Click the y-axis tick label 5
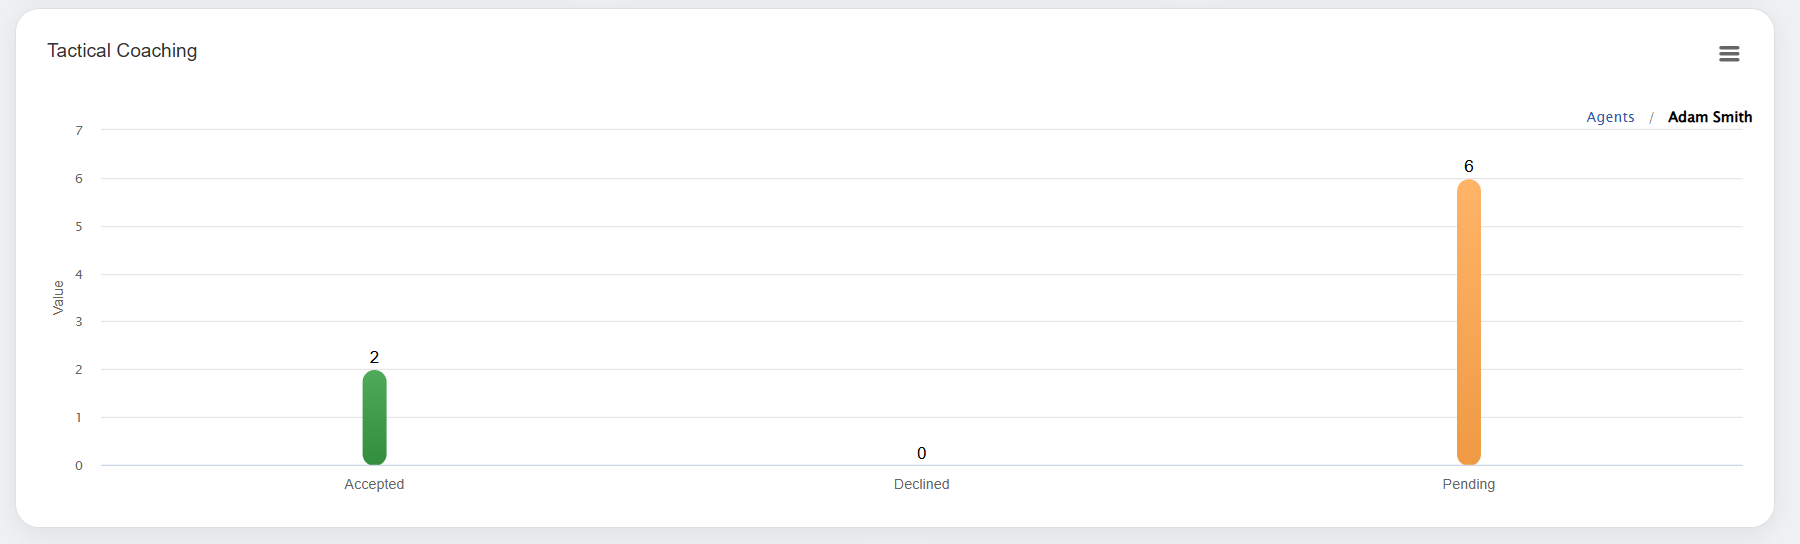Screen dimensions: 1800x544 (79, 227)
